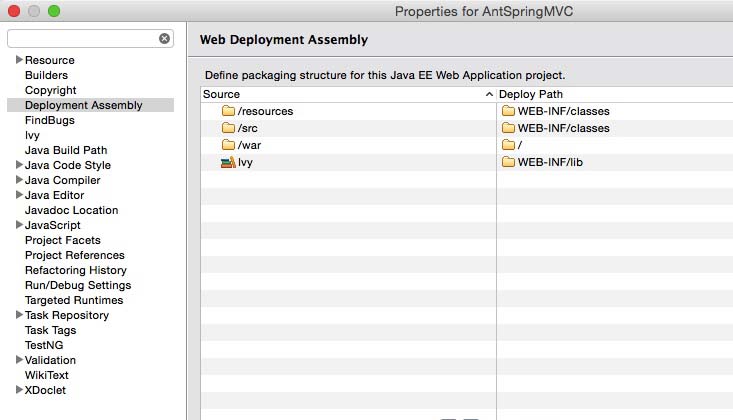Expand the Validation tree node
733x420 pixels.
tap(19, 360)
